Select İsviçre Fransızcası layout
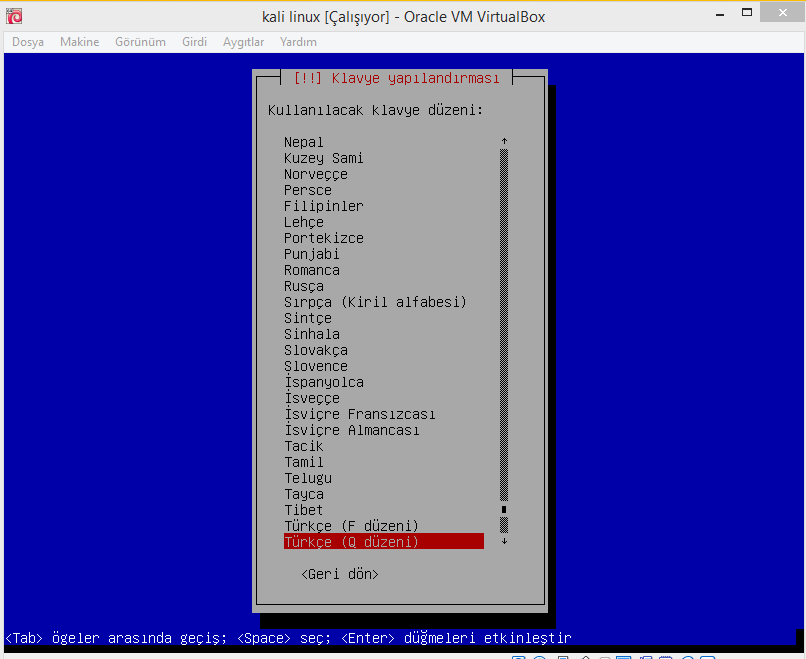806x659 pixels. [360, 414]
